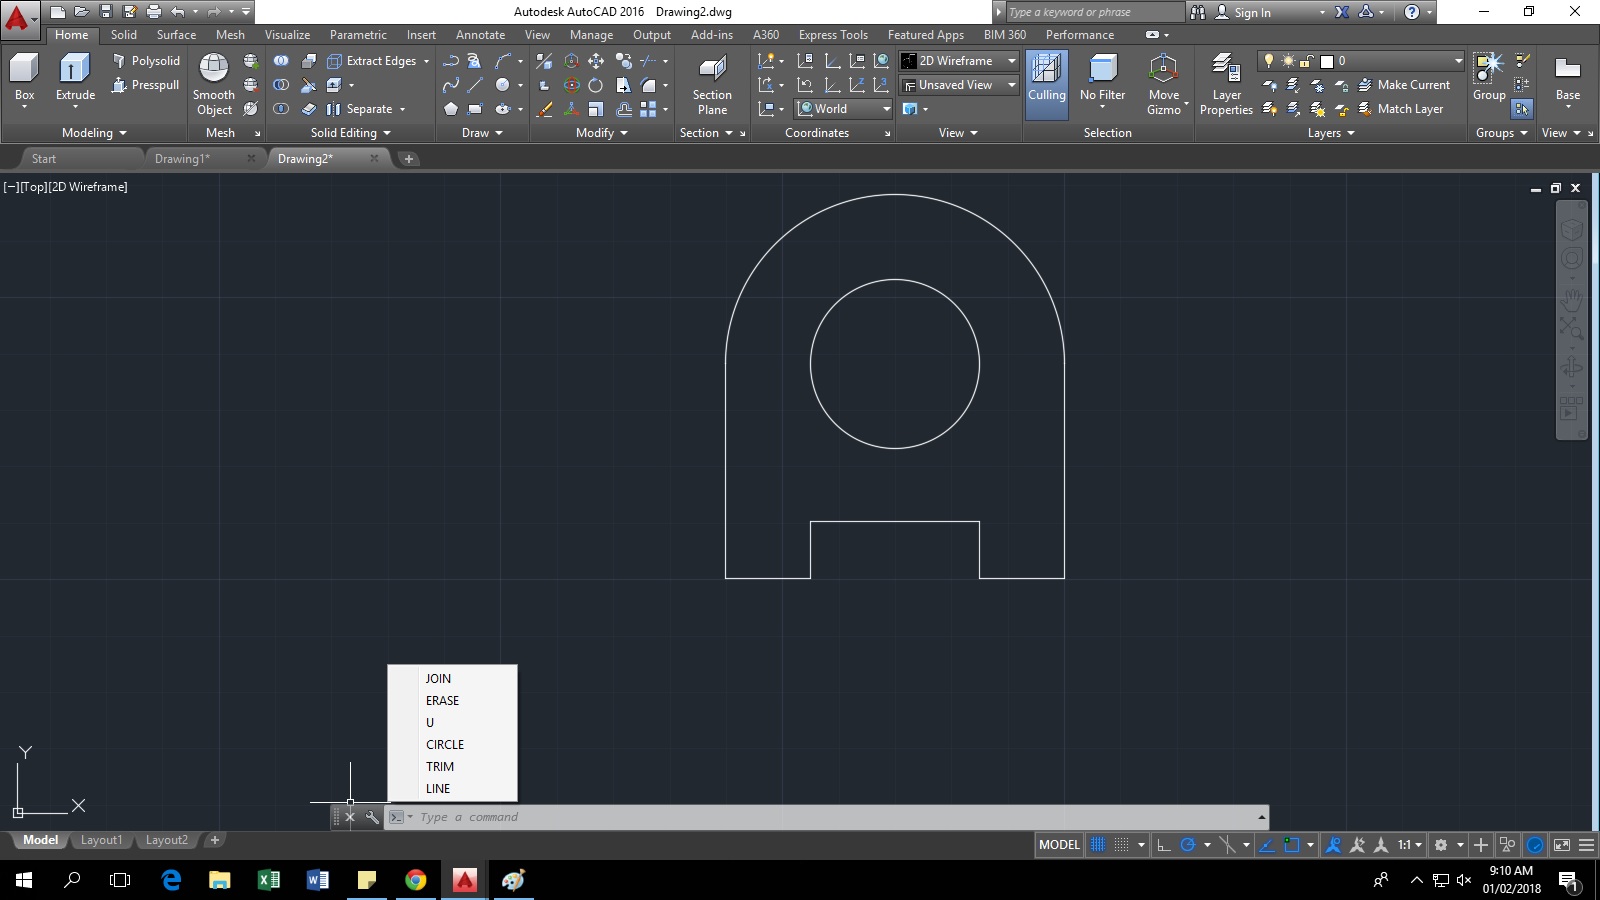Expand the Modify panel
This screenshot has width=1600, height=900.
click(602, 133)
